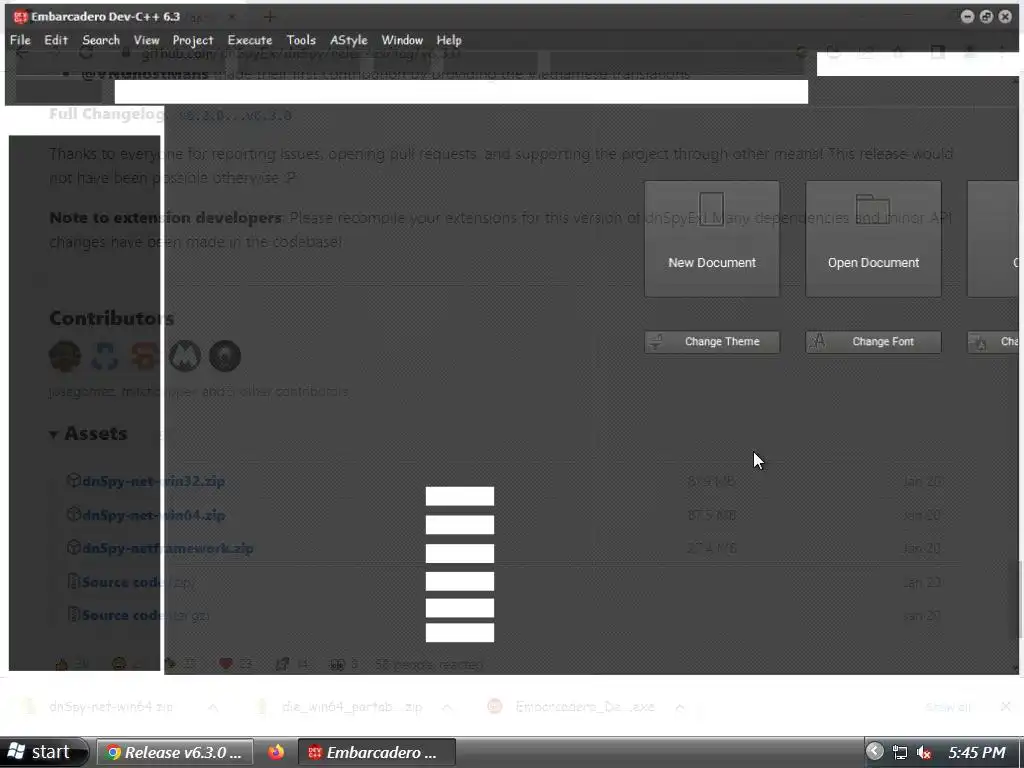
Task: Click the Change Theme button
Action: 712,342
